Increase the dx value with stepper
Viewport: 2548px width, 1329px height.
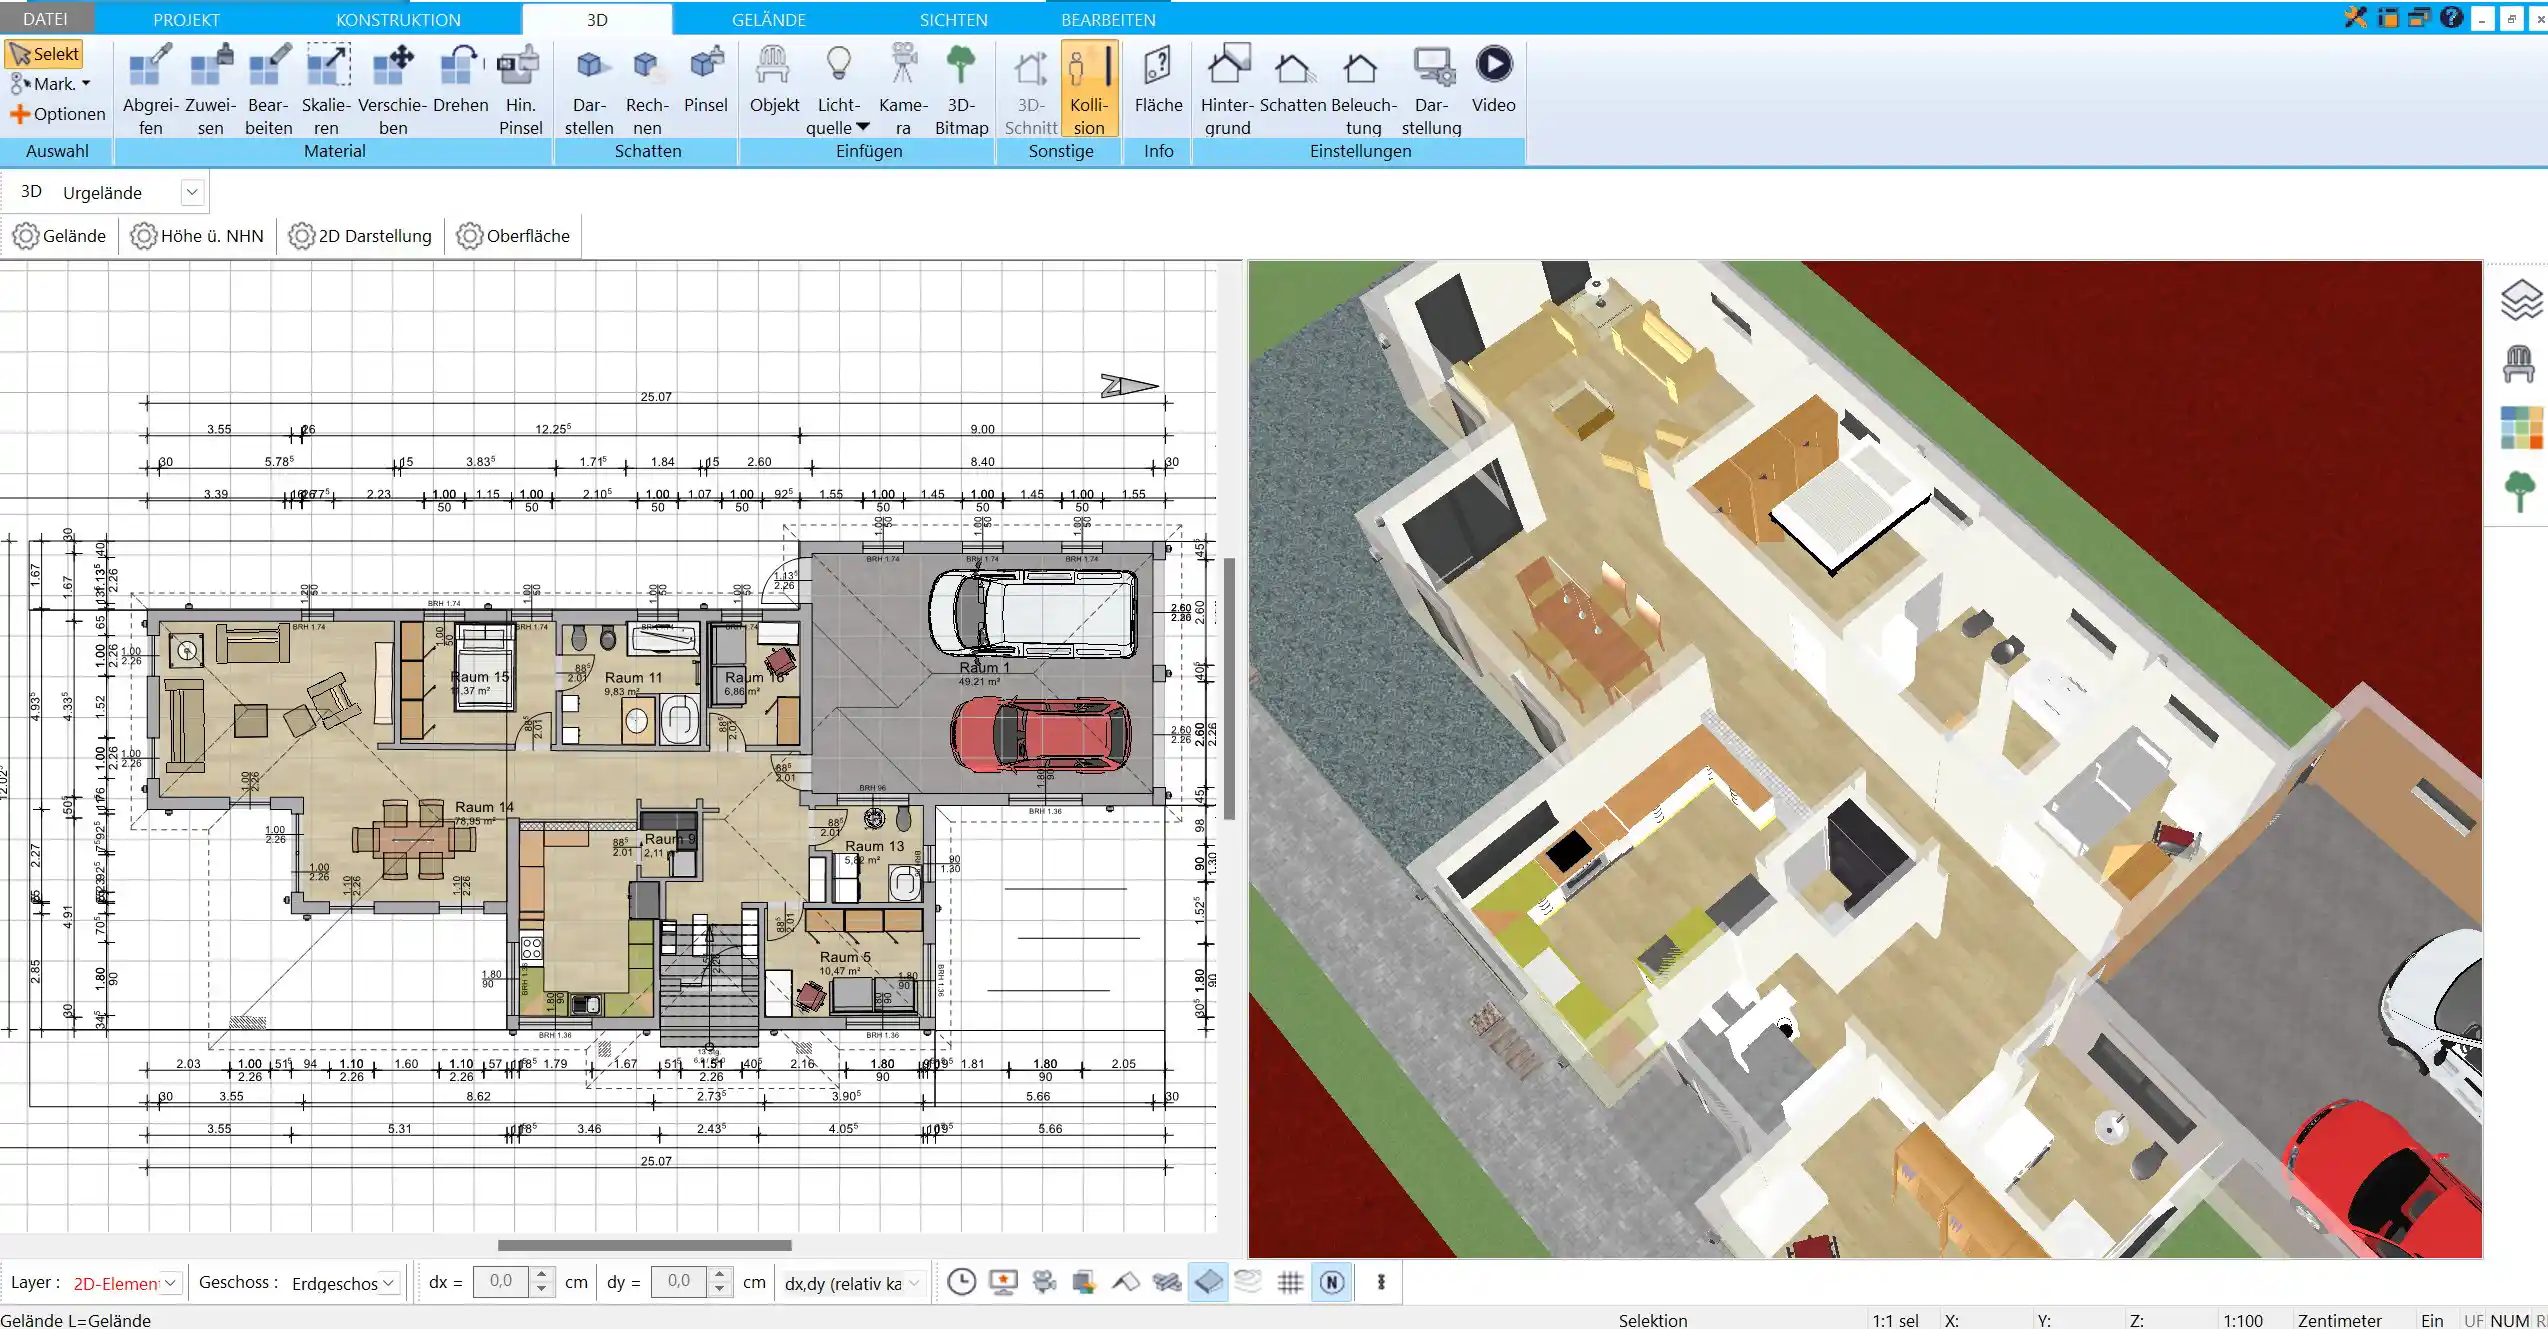pyautogui.click(x=541, y=1275)
